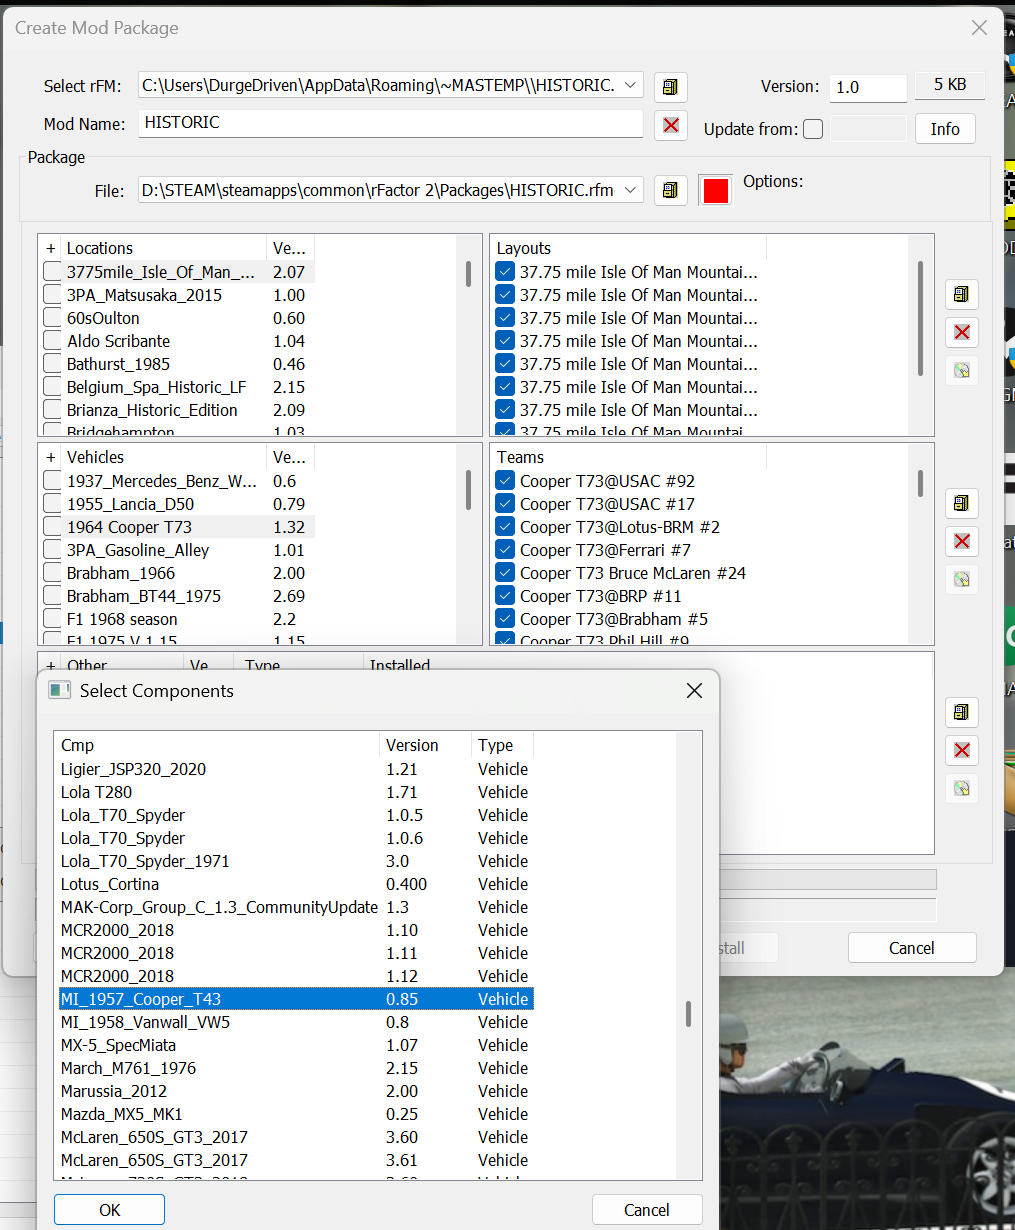Check the Brabham_BT44_1975 vehicle checkbox
1015x1230 pixels.
point(53,596)
